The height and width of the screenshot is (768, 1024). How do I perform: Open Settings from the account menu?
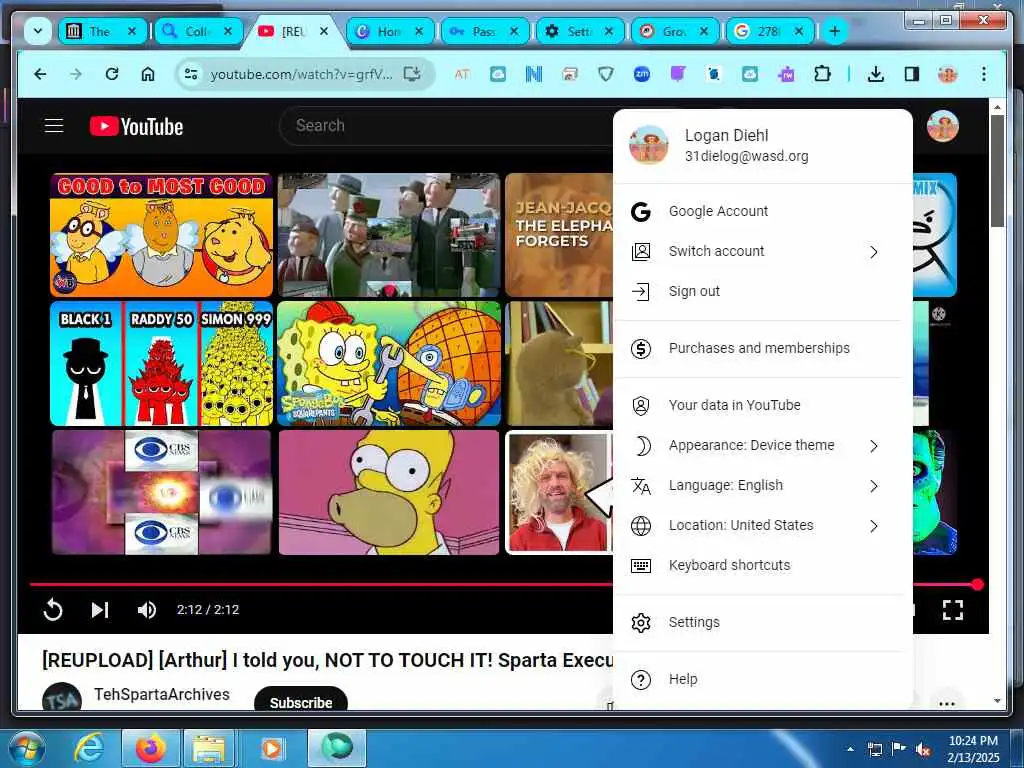coord(763,622)
